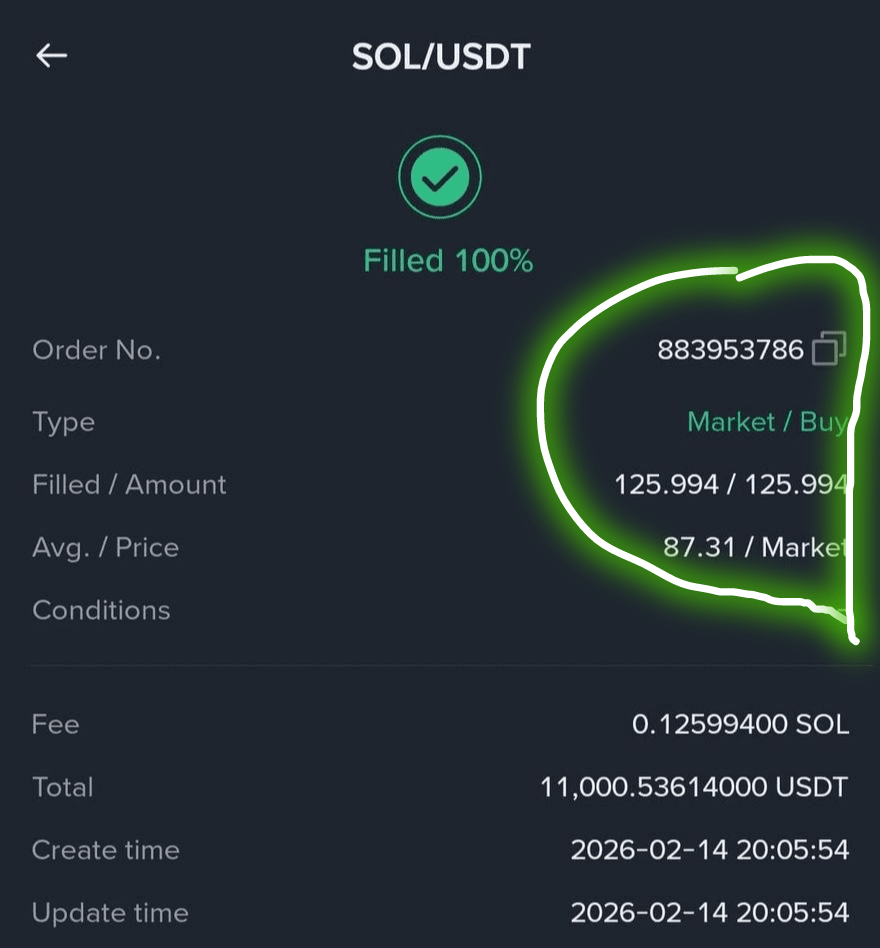Select order number 883953786
This screenshot has height=948, width=880.
tap(730, 349)
